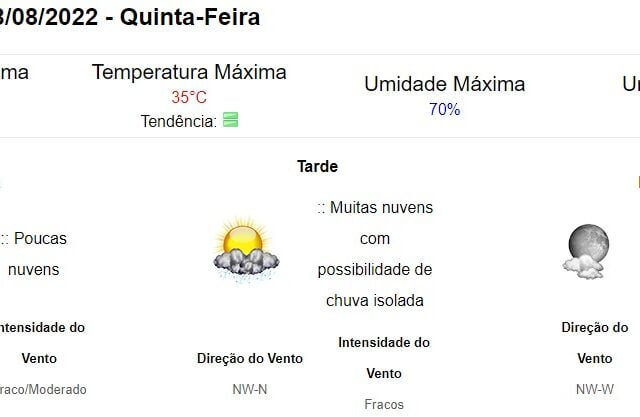This screenshot has width=640, height=417.
Task: Click the Intensidade do Vento label above Fracos
Action: pyautogui.click(x=384, y=358)
